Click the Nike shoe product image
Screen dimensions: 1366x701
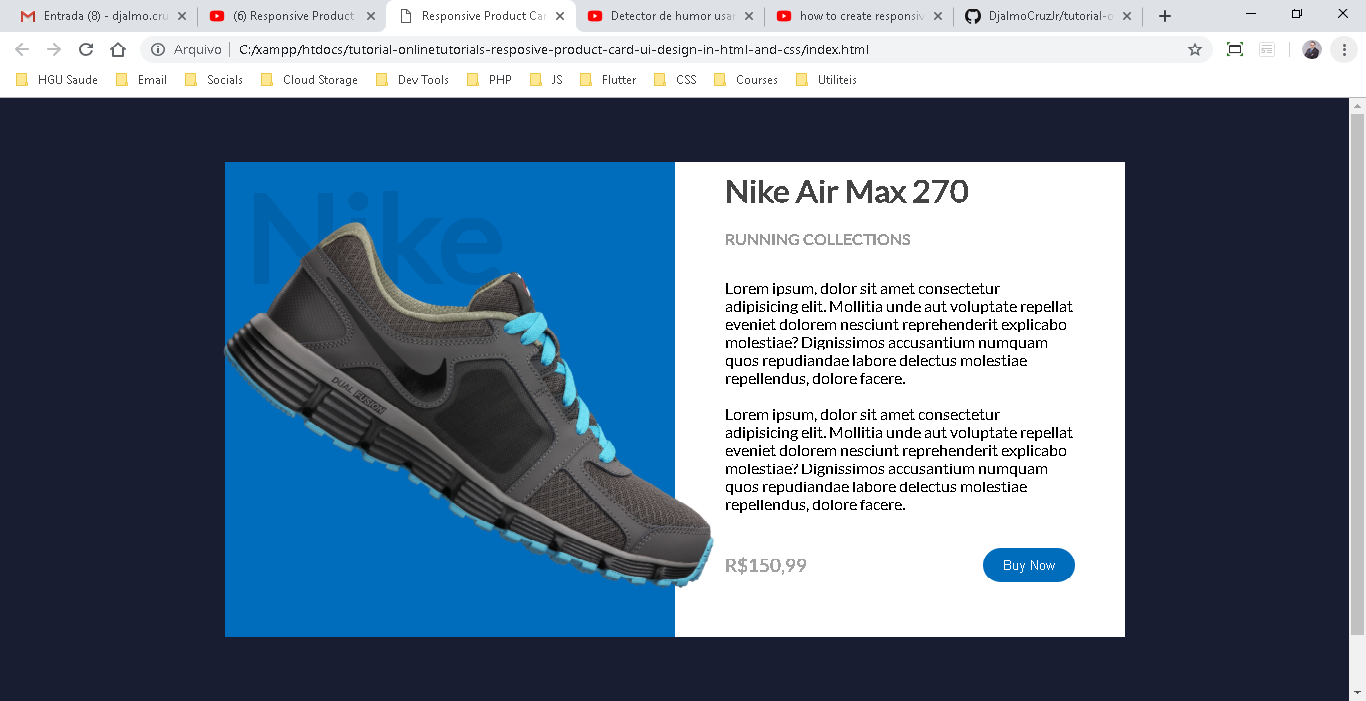(468, 404)
